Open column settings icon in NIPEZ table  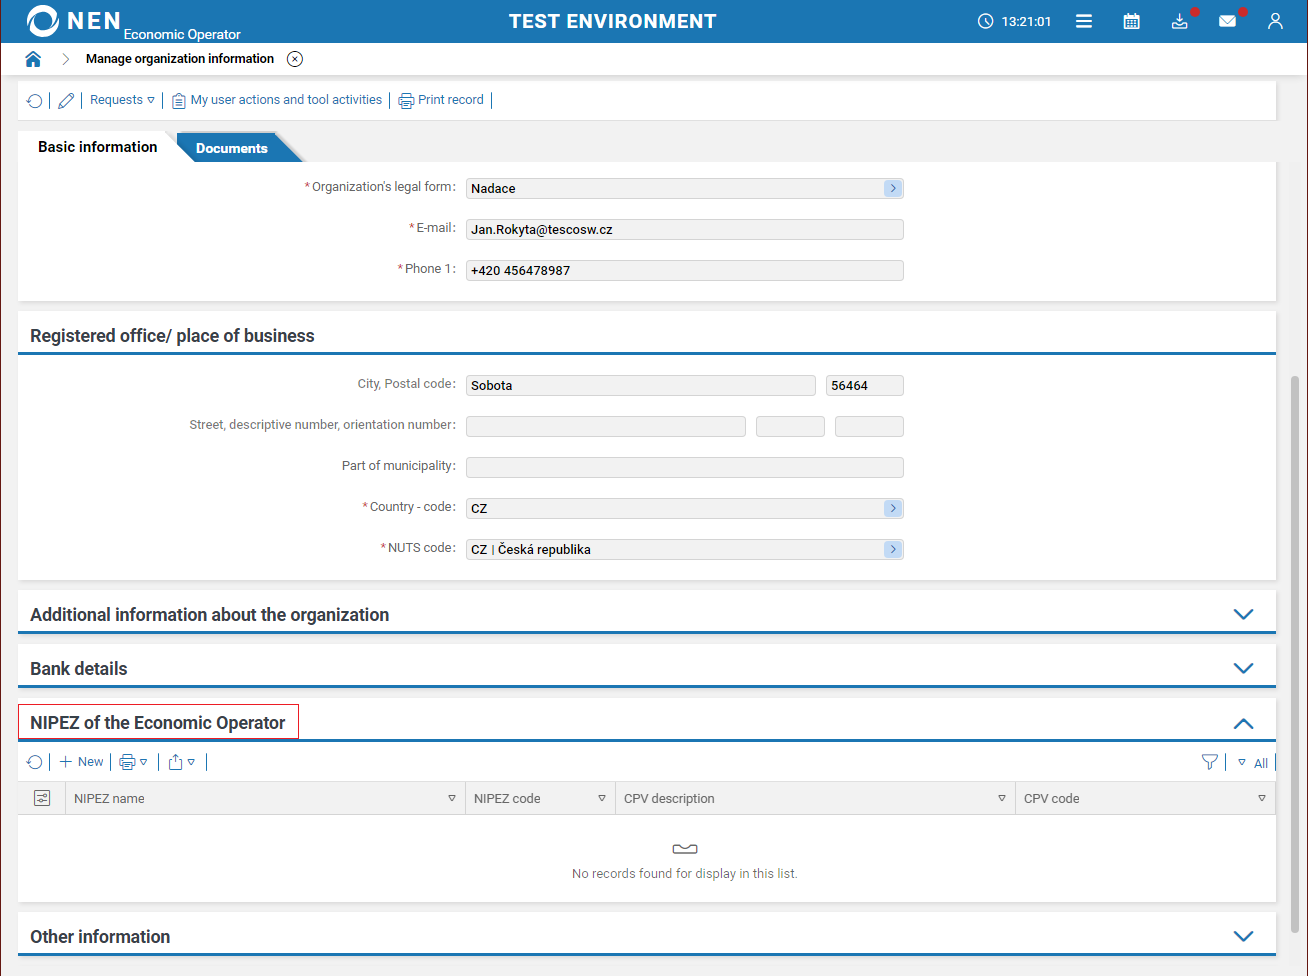click(42, 798)
